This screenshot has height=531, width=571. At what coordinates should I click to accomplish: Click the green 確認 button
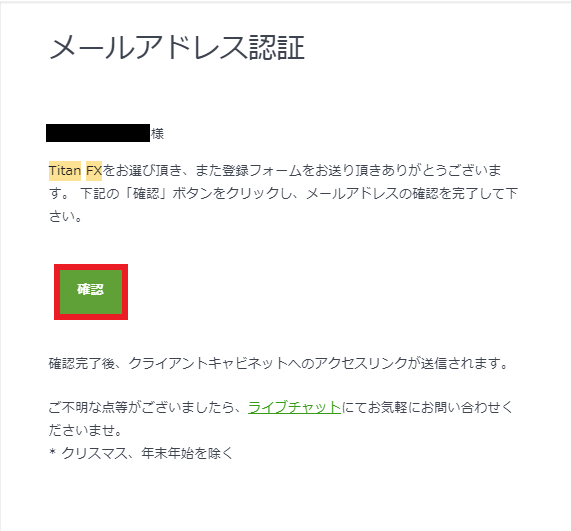pyautogui.click(x=91, y=292)
